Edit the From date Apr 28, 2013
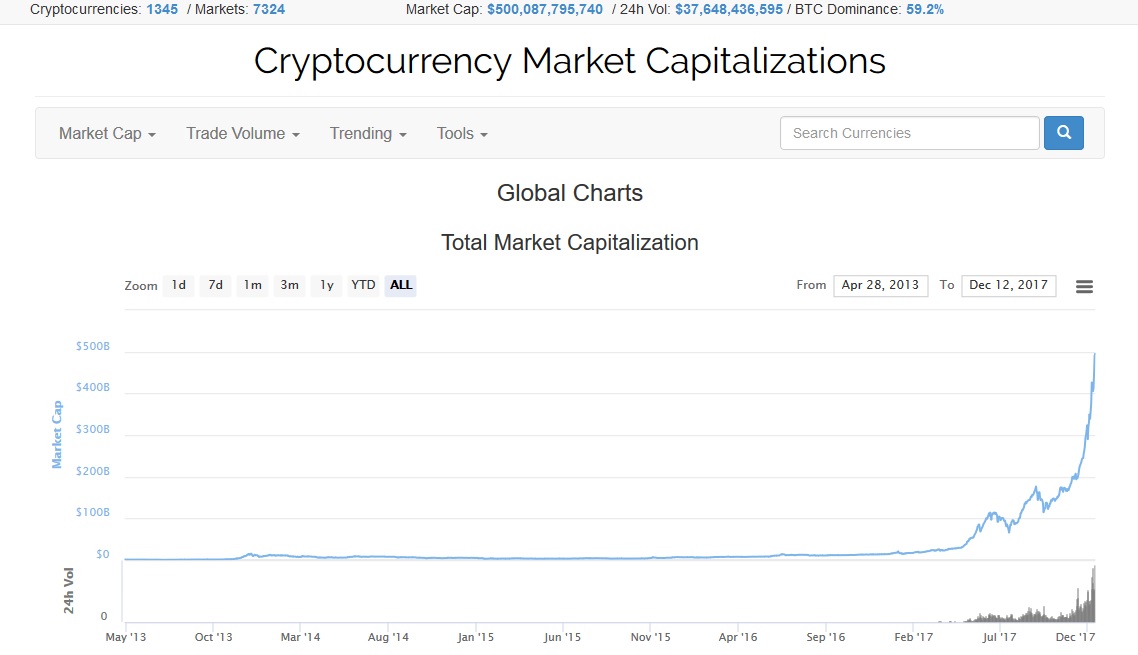The image size is (1138, 655). point(880,285)
